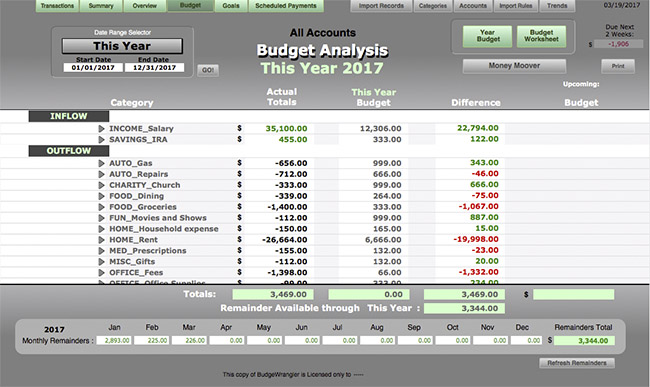Open the Categories tab

pos(433,6)
